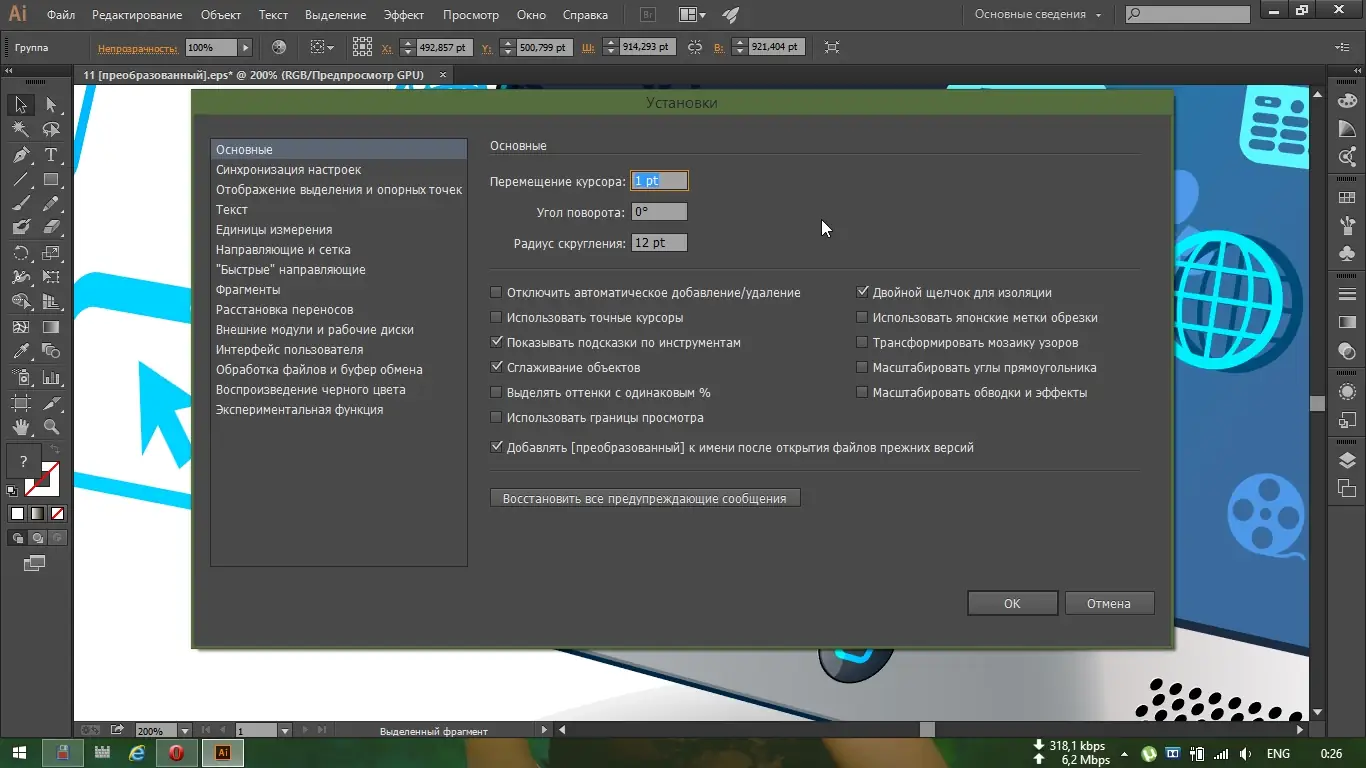
Task: Enable 'Отключить автоматическое добавление/удаление' checkbox
Action: pos(496,293)
